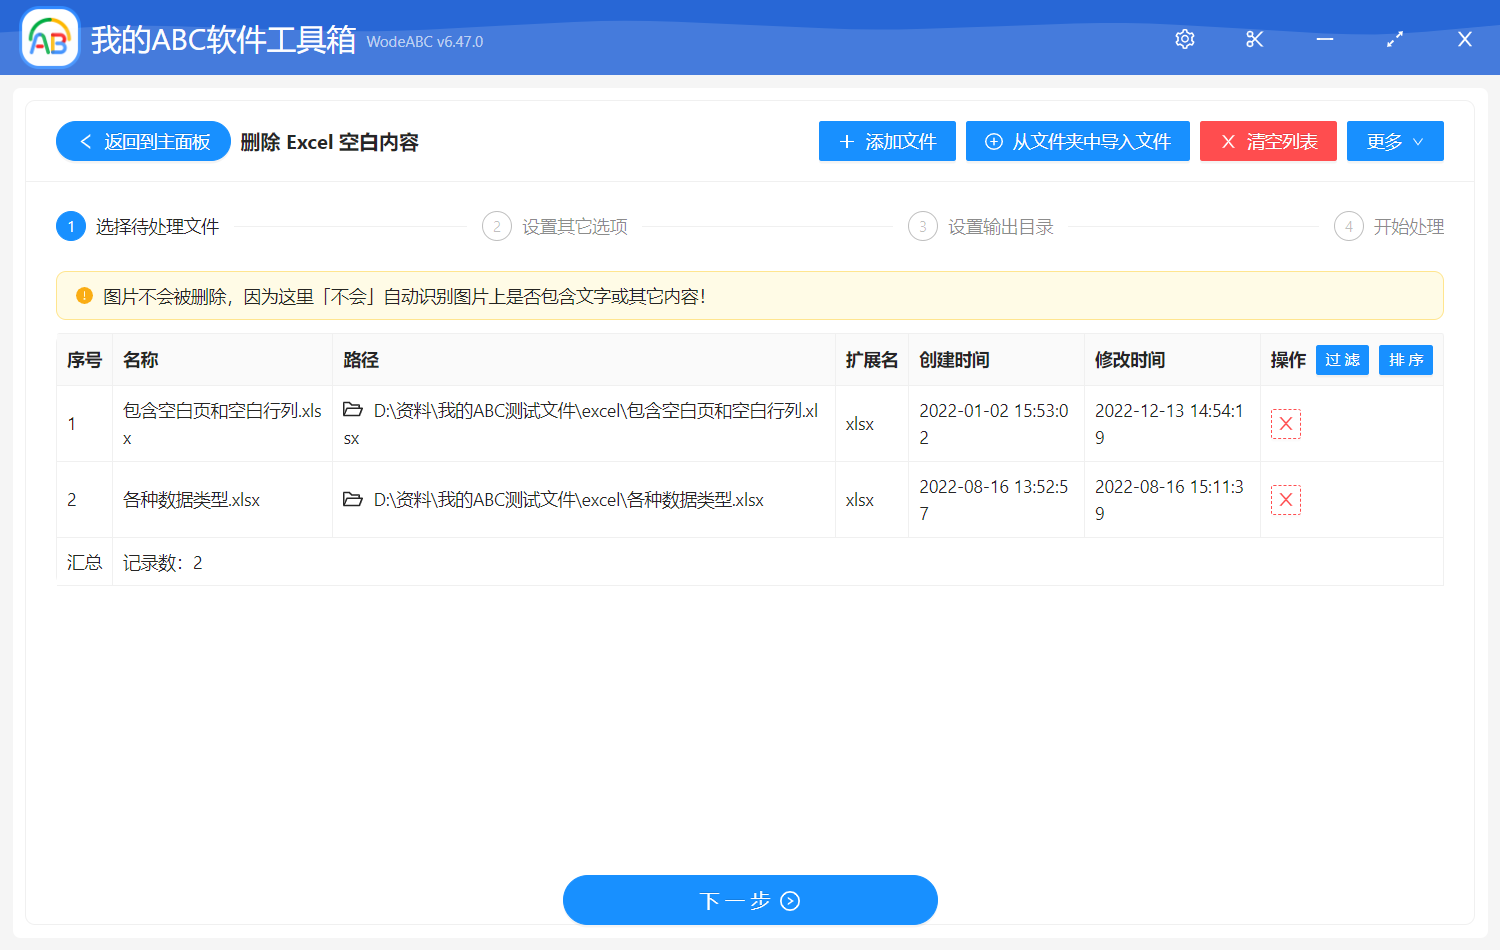Open folder location of 各种数据类型.xlsx
Image resolution: width=1500 pixels, height=950 pixels.
coord(352,499)
